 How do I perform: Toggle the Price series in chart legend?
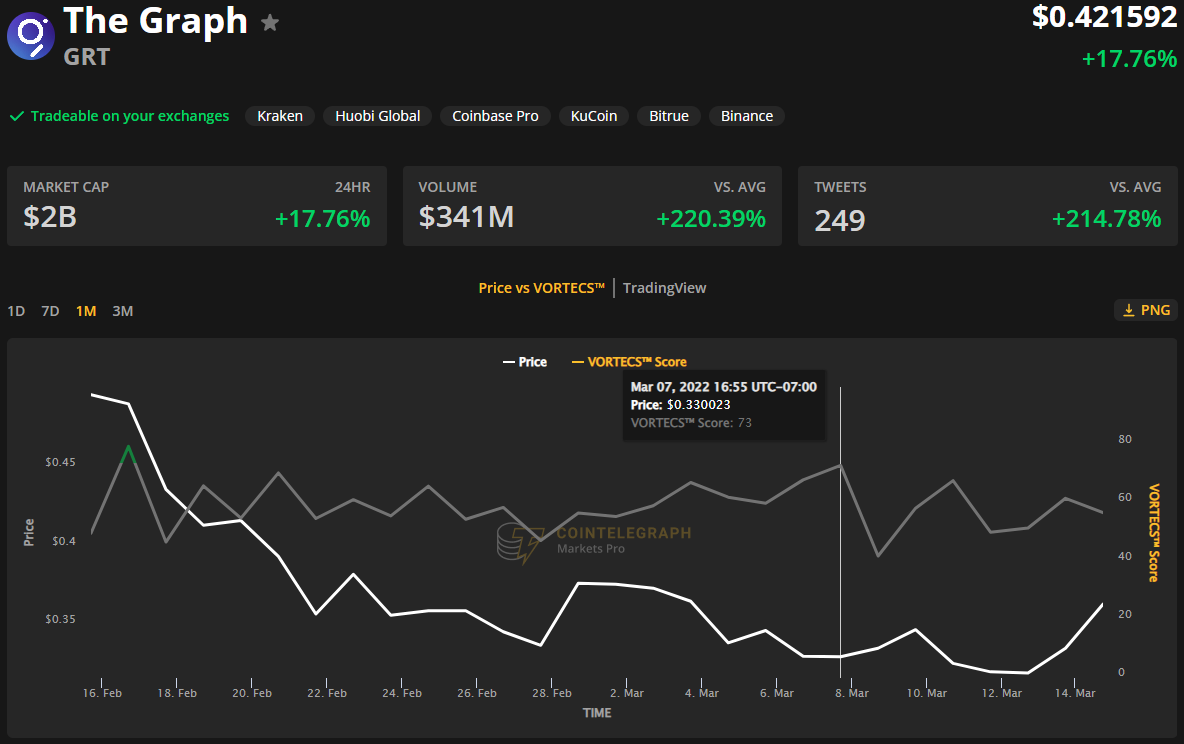click(524, 362)
